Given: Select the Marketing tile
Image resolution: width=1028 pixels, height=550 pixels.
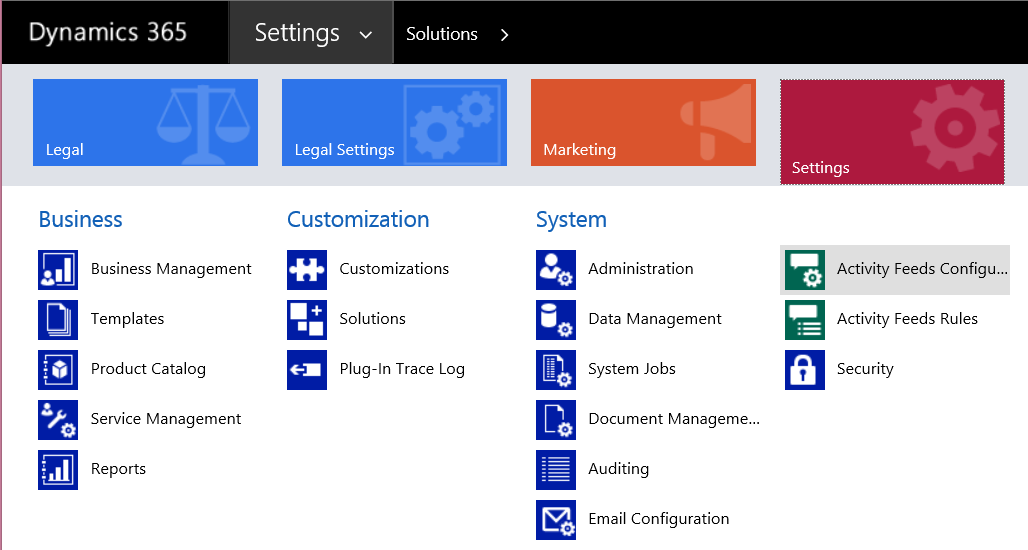Looking at the screenshot, I should point(643,123).
